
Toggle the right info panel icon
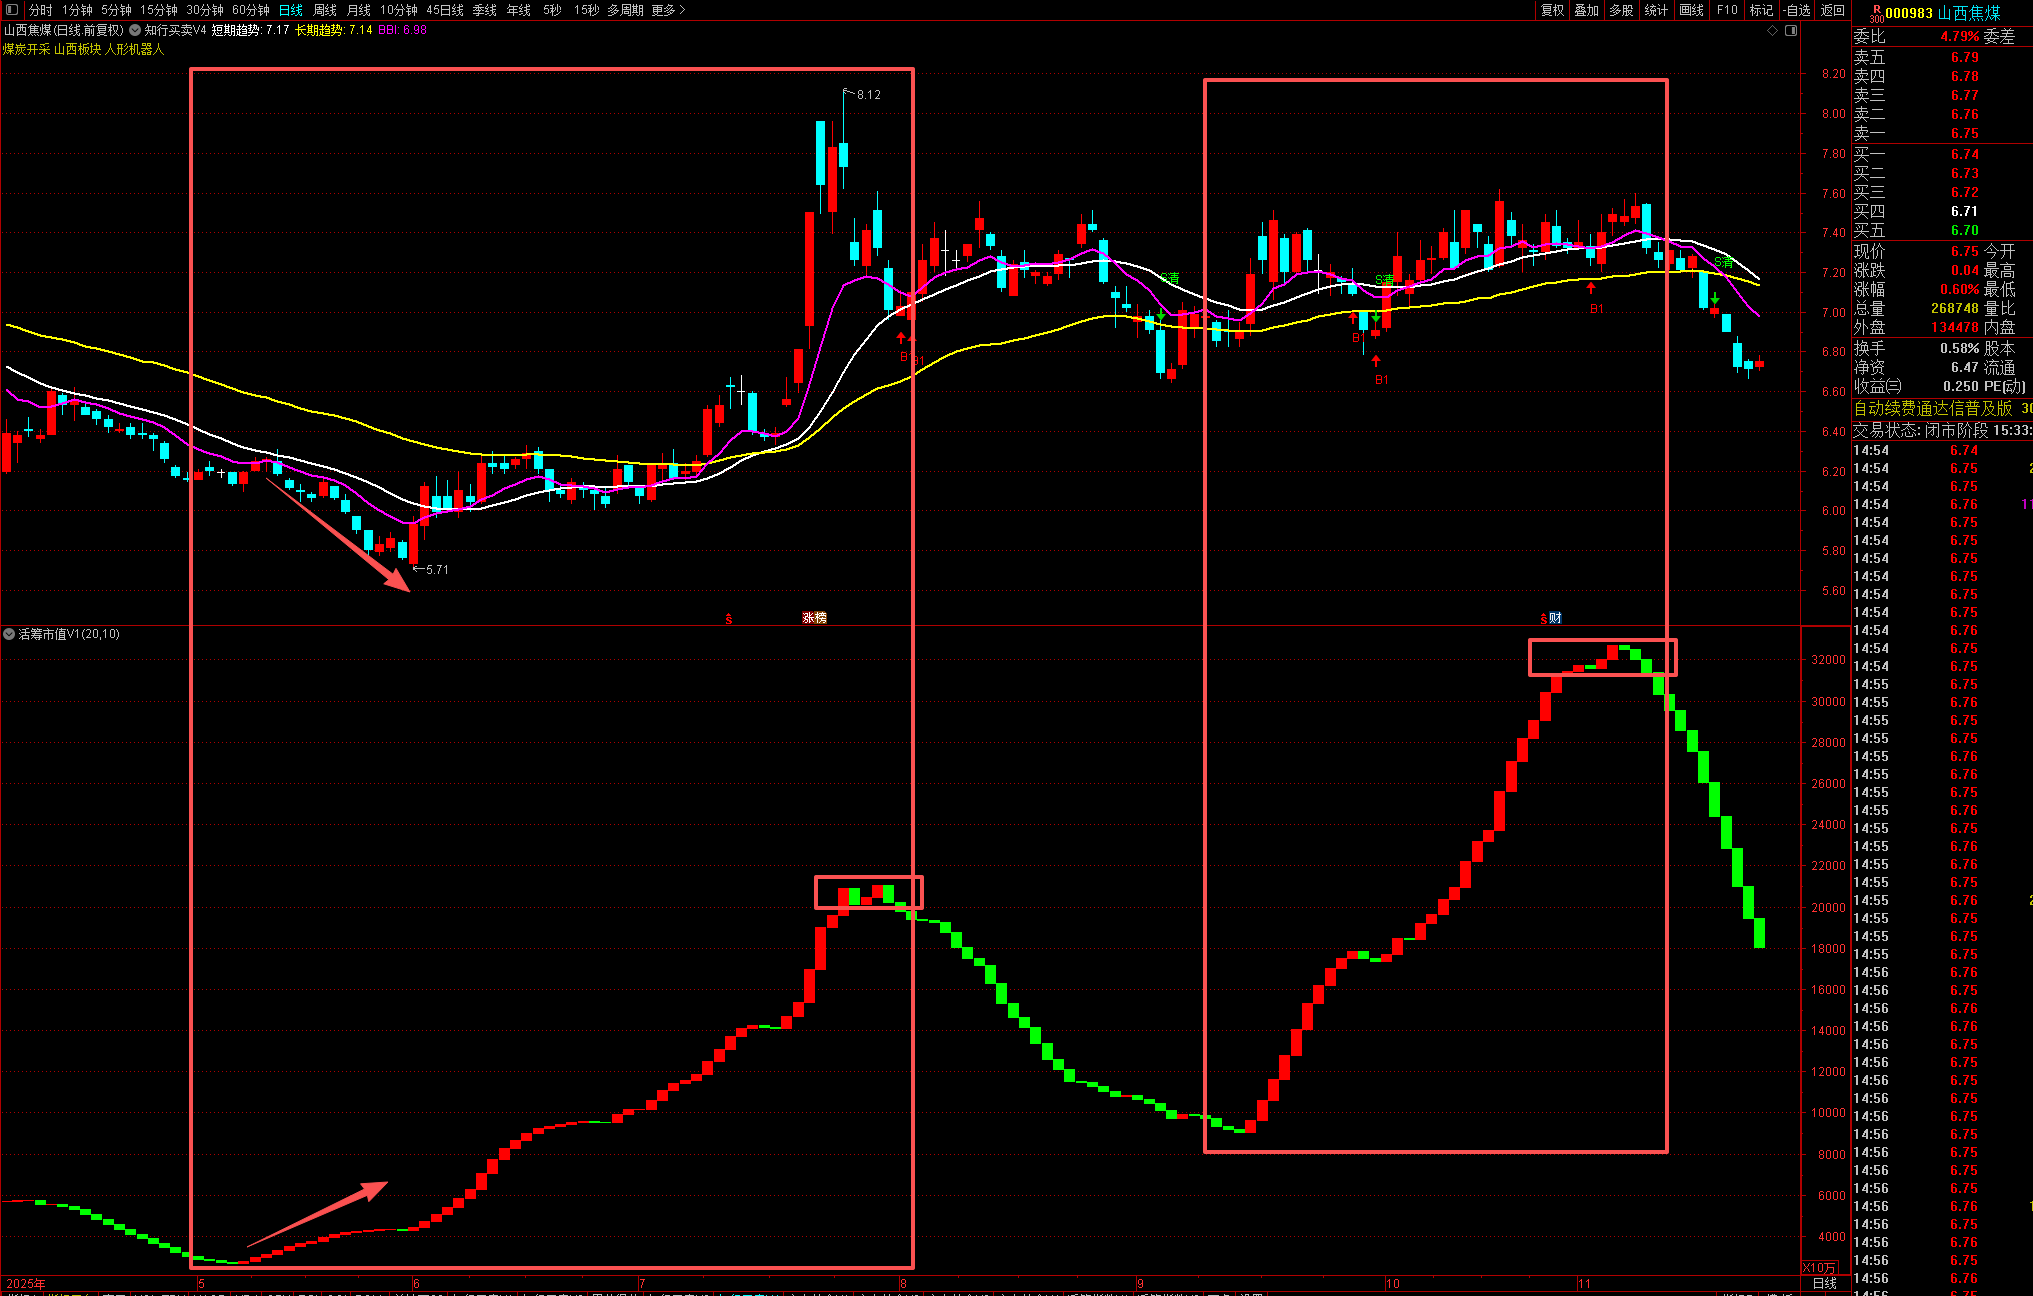click(x=1791, y=31)
